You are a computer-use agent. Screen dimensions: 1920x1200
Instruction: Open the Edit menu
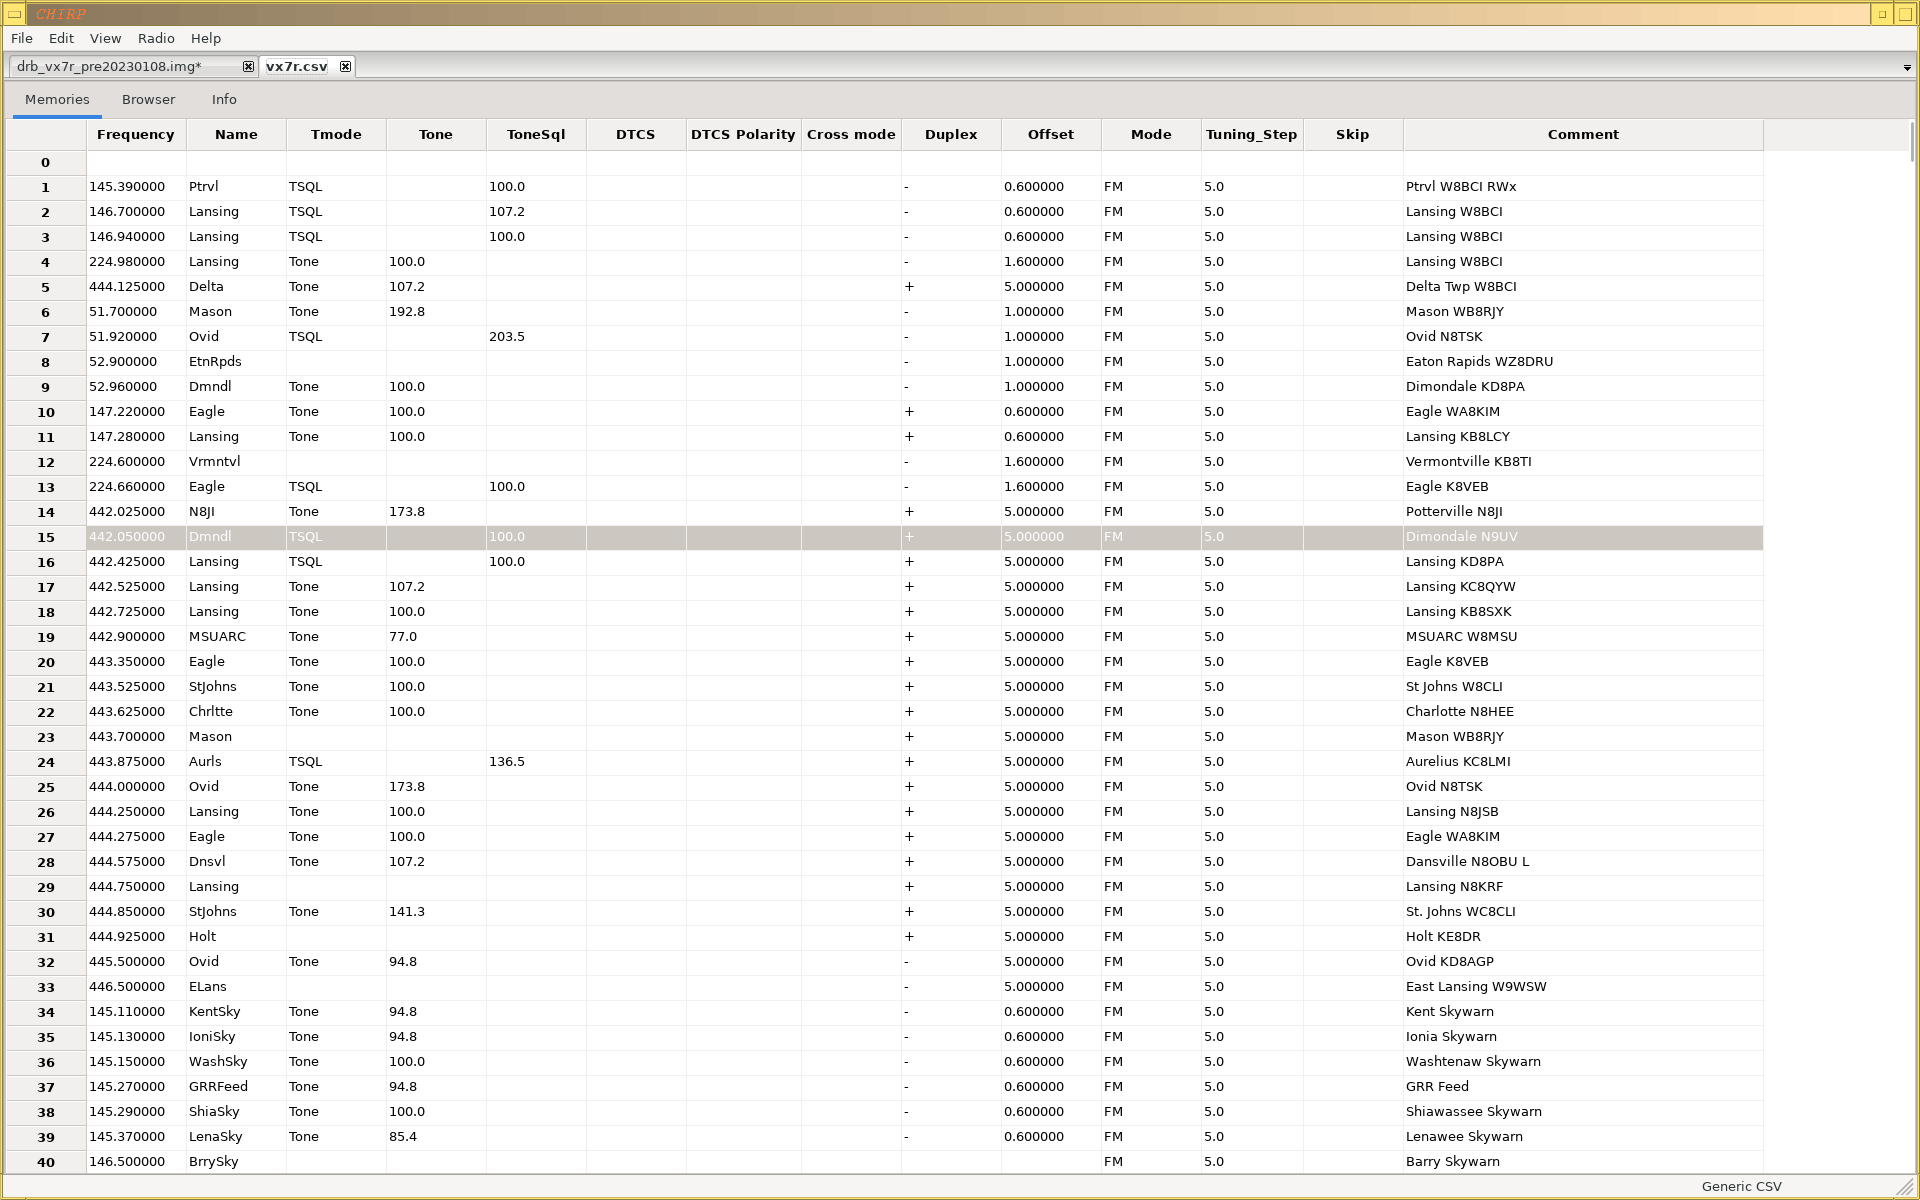coord(61,38)
